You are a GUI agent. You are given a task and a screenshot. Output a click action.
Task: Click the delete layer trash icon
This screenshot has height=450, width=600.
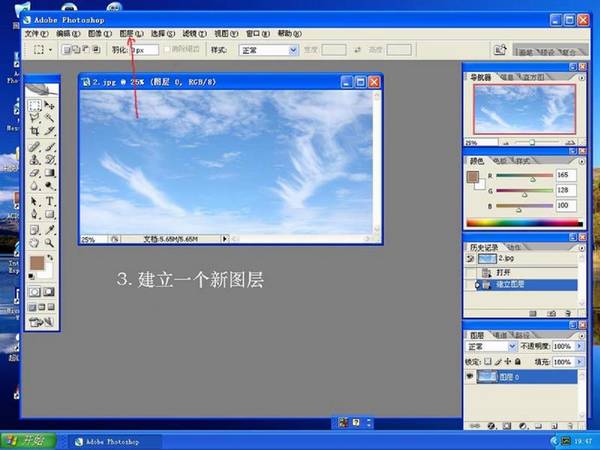(x=570, y=426)
